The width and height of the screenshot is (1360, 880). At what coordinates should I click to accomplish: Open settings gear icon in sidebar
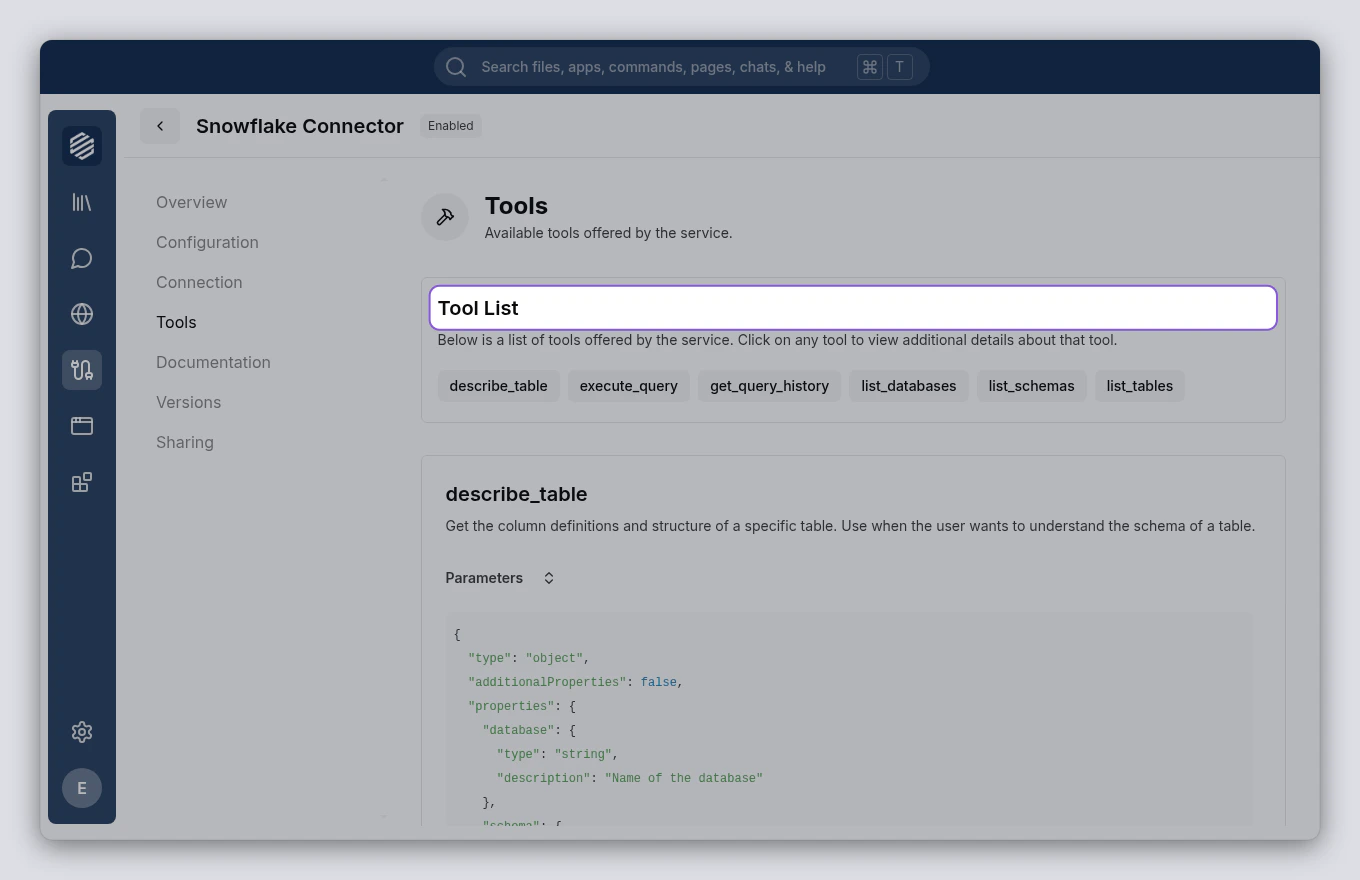82,732
